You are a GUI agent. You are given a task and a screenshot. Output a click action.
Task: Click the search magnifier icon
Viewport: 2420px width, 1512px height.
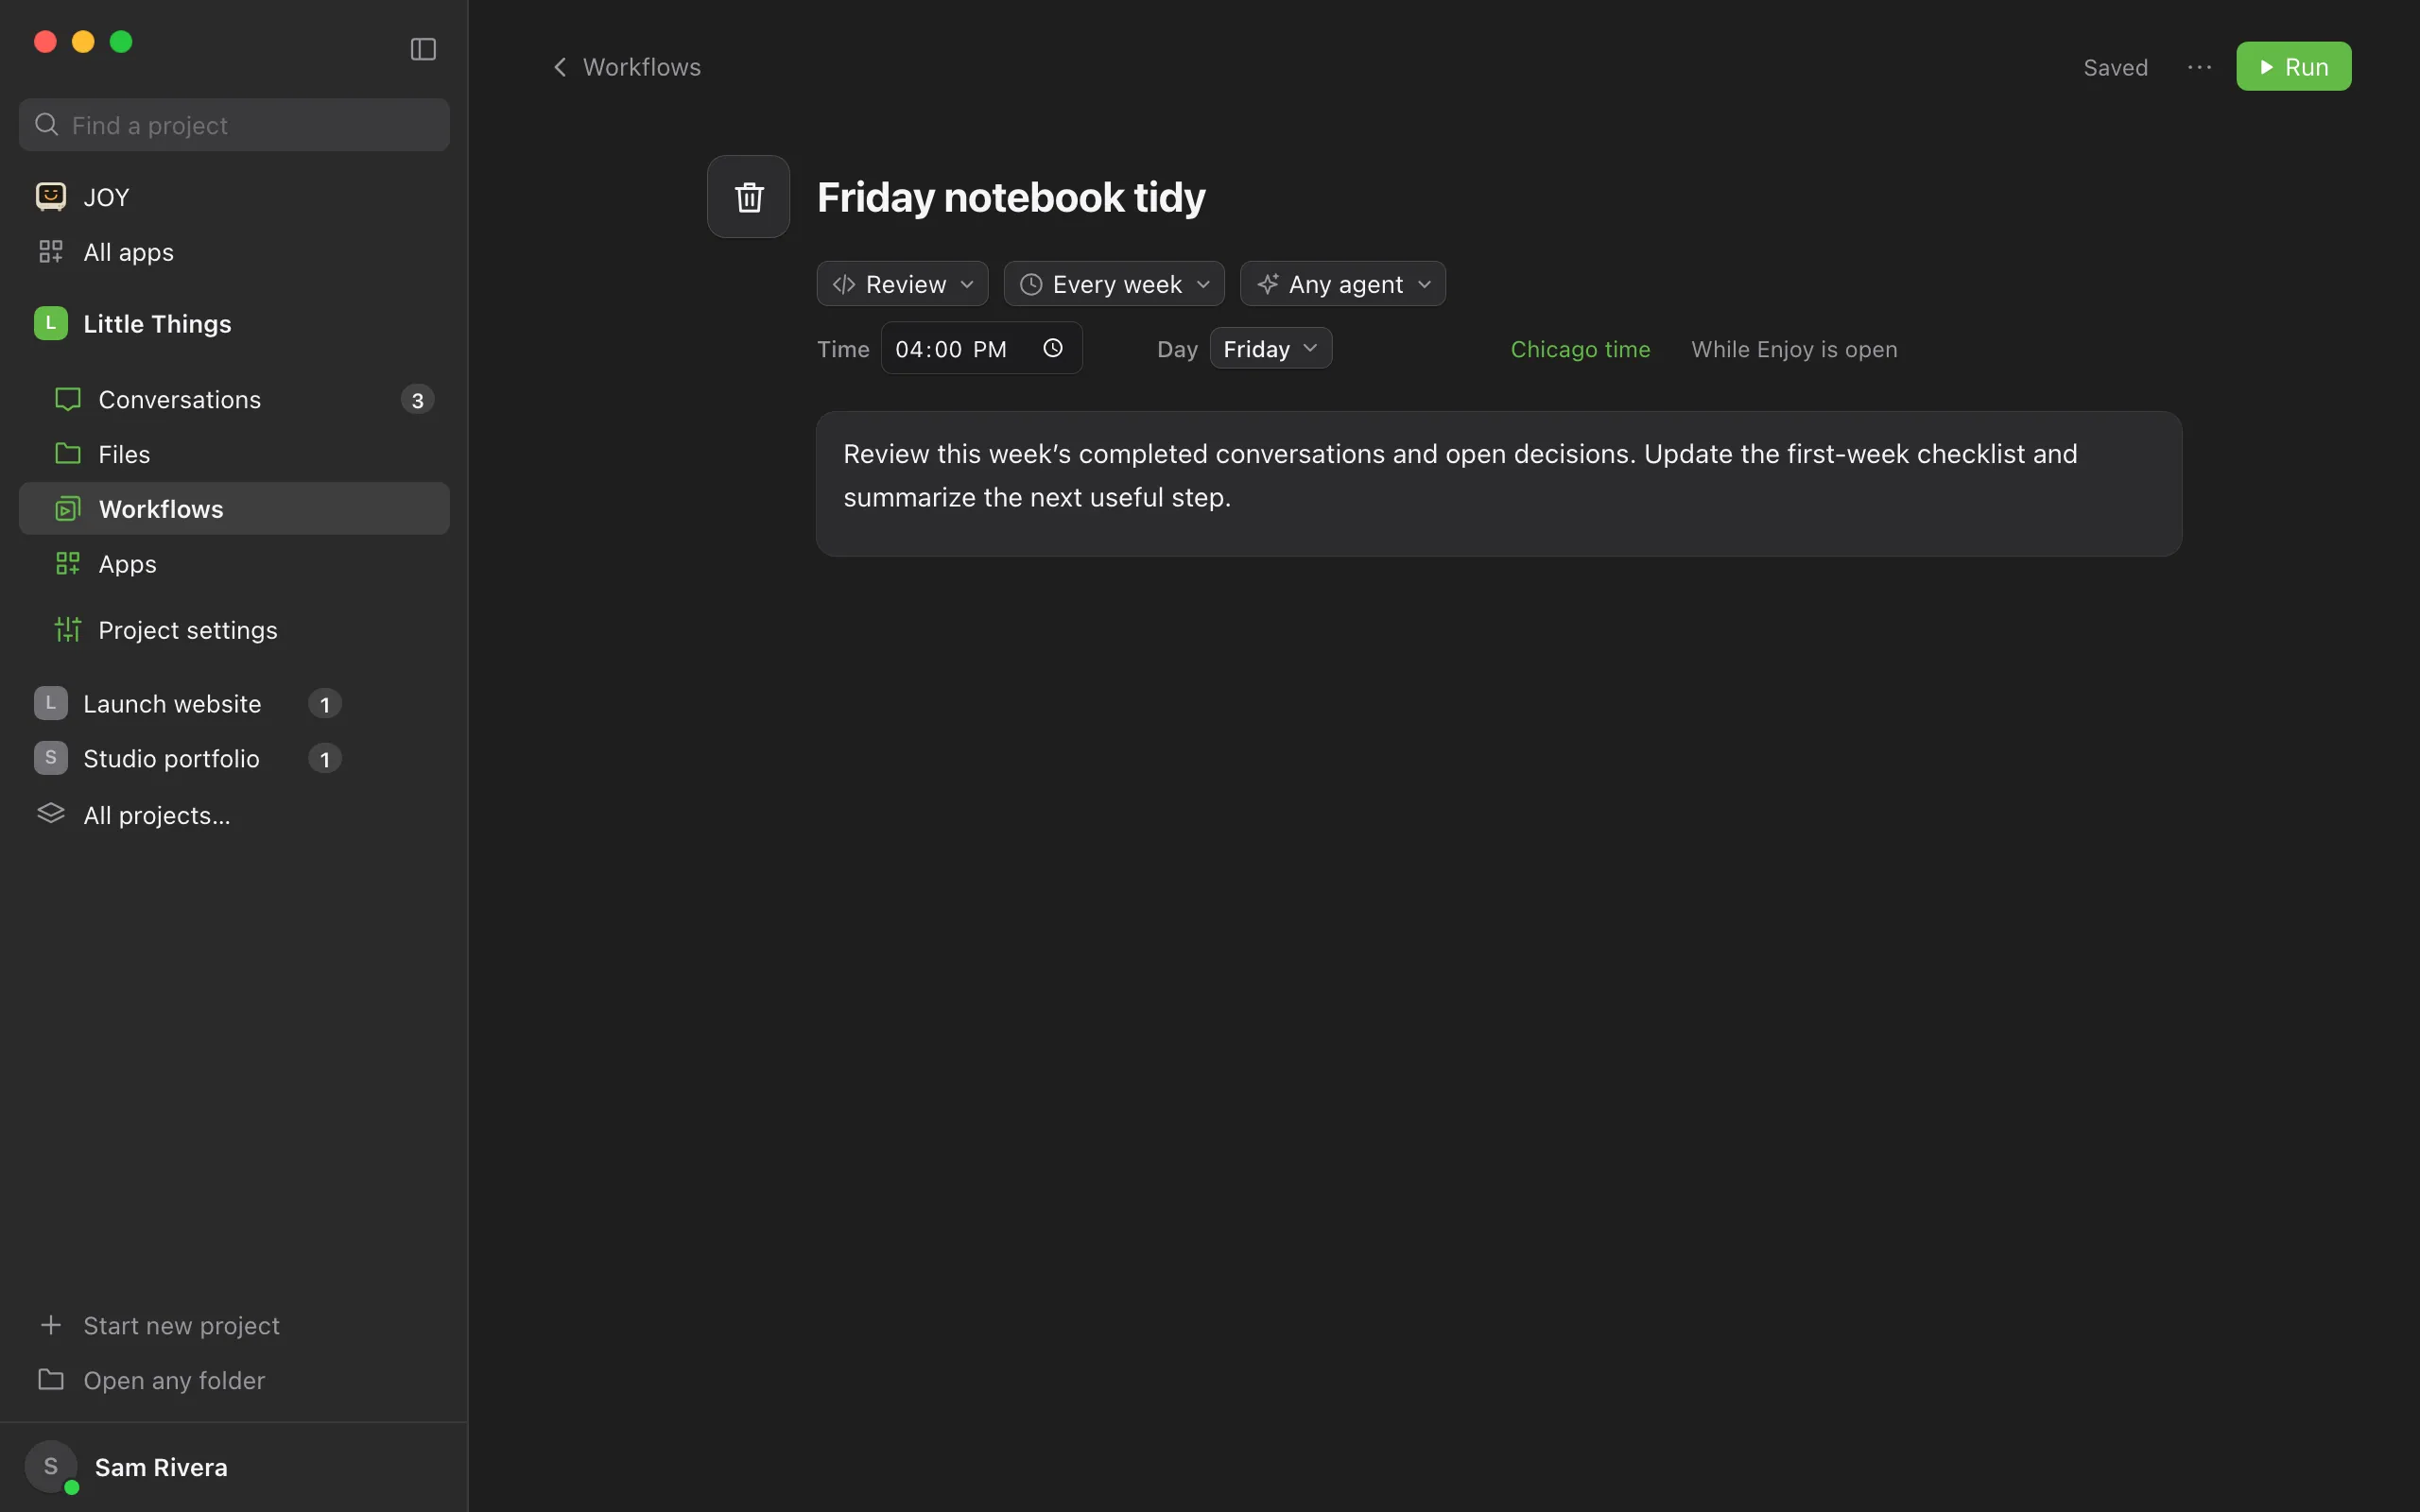pos(46,125)
